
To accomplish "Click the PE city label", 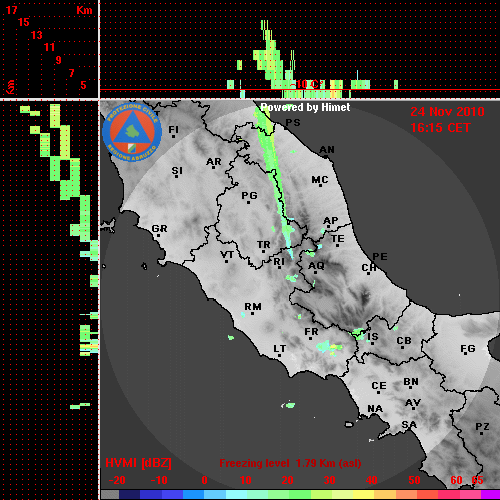I will tap(380, 257).
